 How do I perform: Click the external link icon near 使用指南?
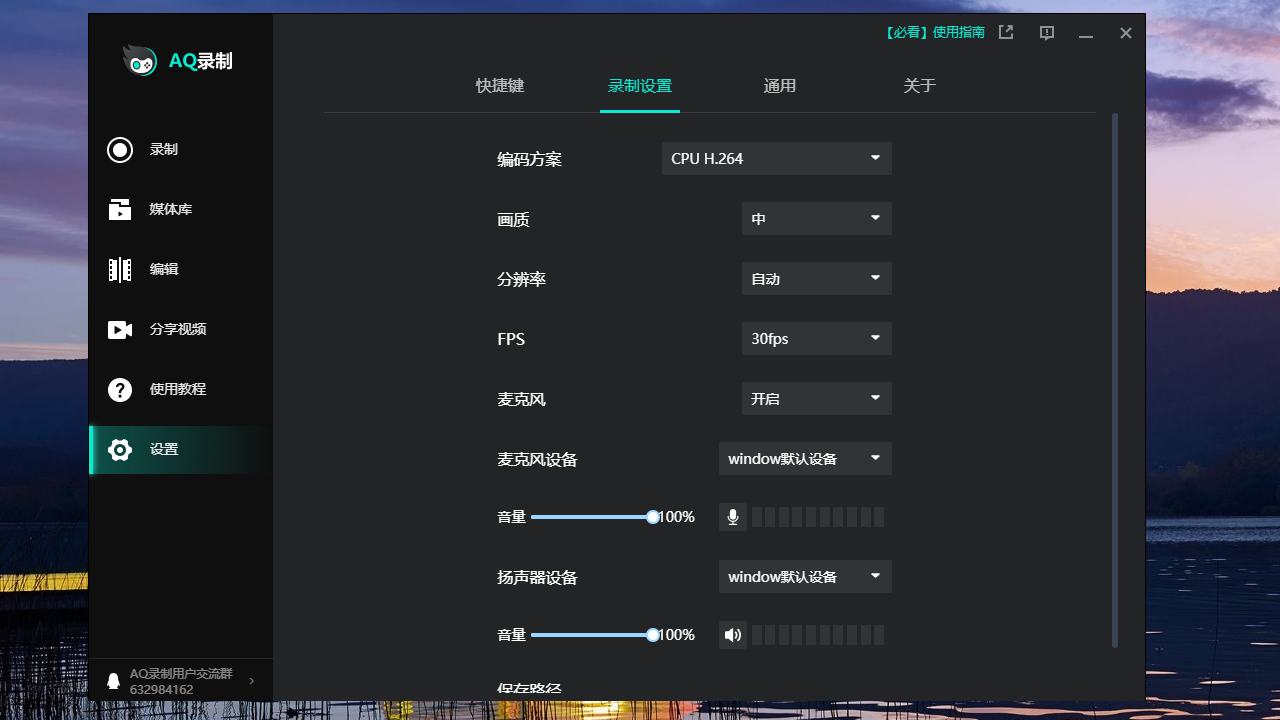[x=1005, y=32]
